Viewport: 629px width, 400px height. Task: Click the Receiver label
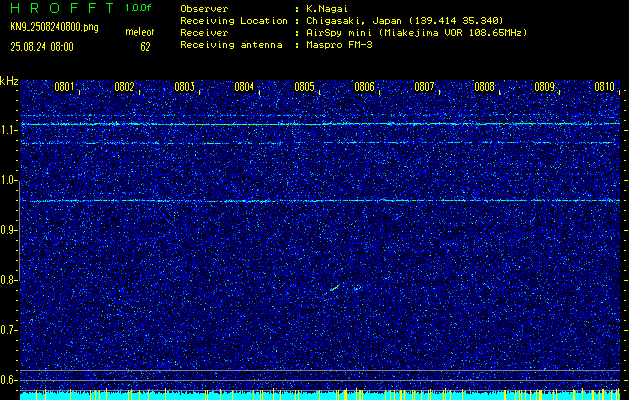click(204, 33)
